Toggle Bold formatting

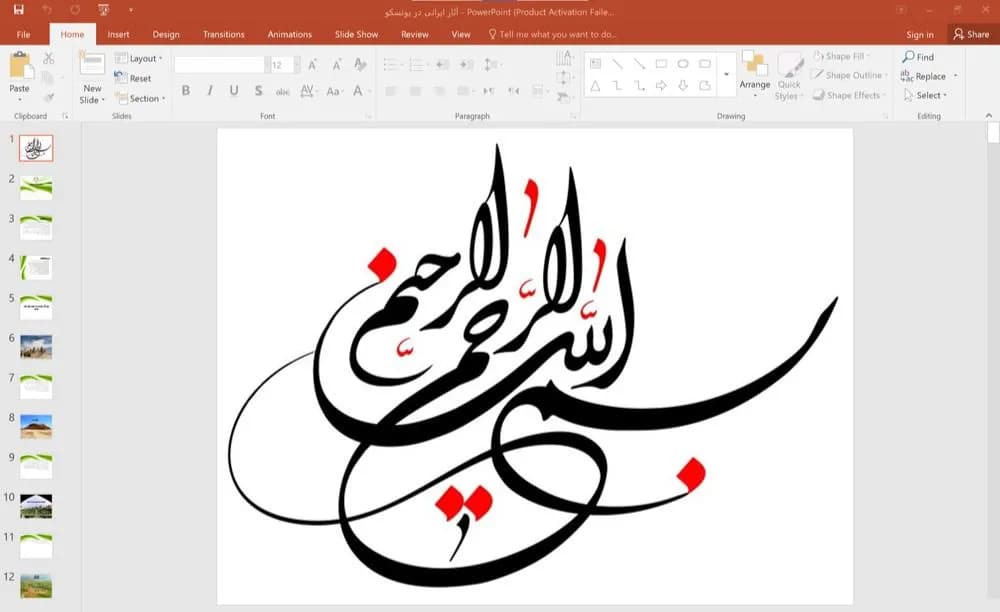pyautogui.click(x=186, y=91)
